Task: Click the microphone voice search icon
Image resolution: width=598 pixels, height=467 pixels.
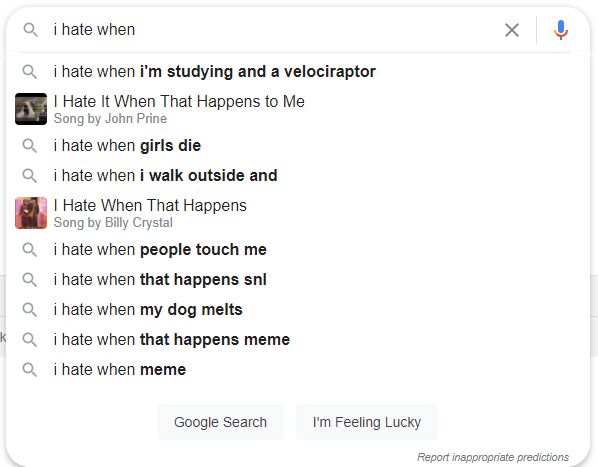Action: click(x=561, y=30)
